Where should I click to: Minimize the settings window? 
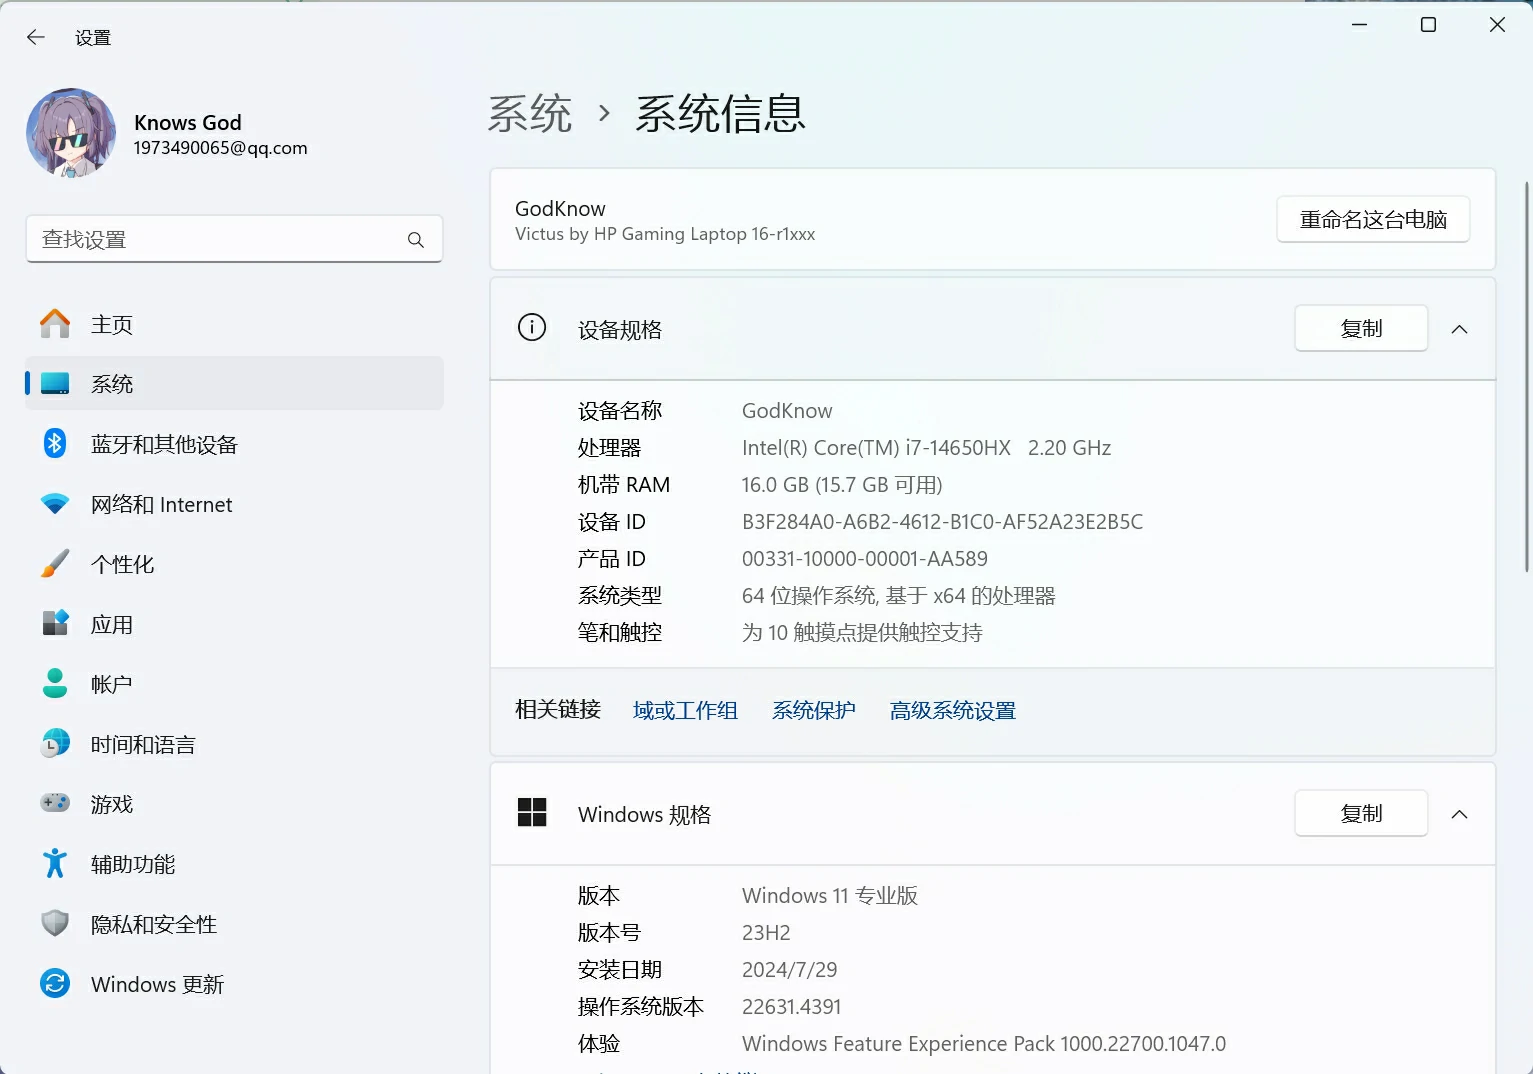point(1360,25)
